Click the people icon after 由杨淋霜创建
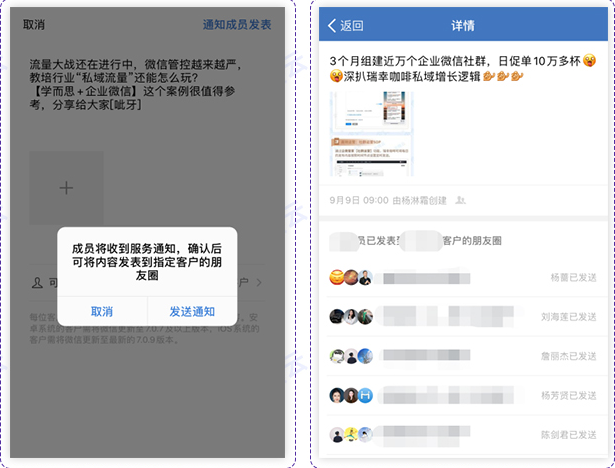 pos(460,200)
